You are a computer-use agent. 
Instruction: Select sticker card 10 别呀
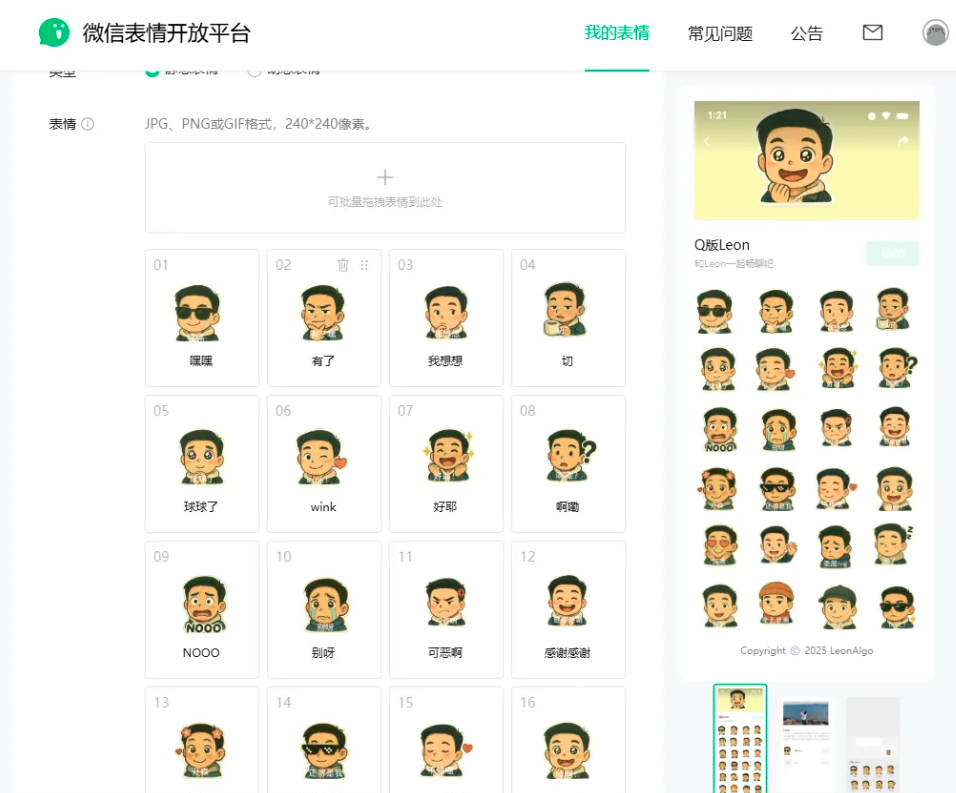(x=324, y=610)
